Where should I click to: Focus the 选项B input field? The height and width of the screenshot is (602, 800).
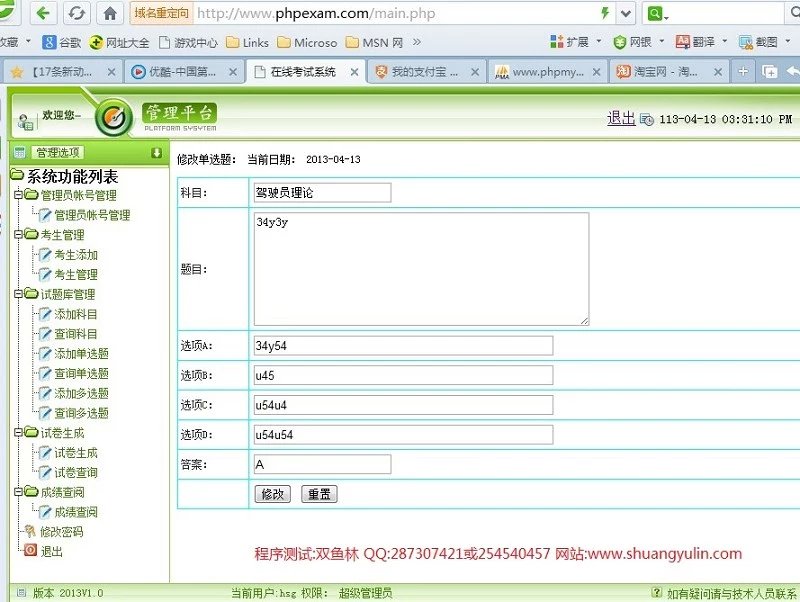pos(403,375)
